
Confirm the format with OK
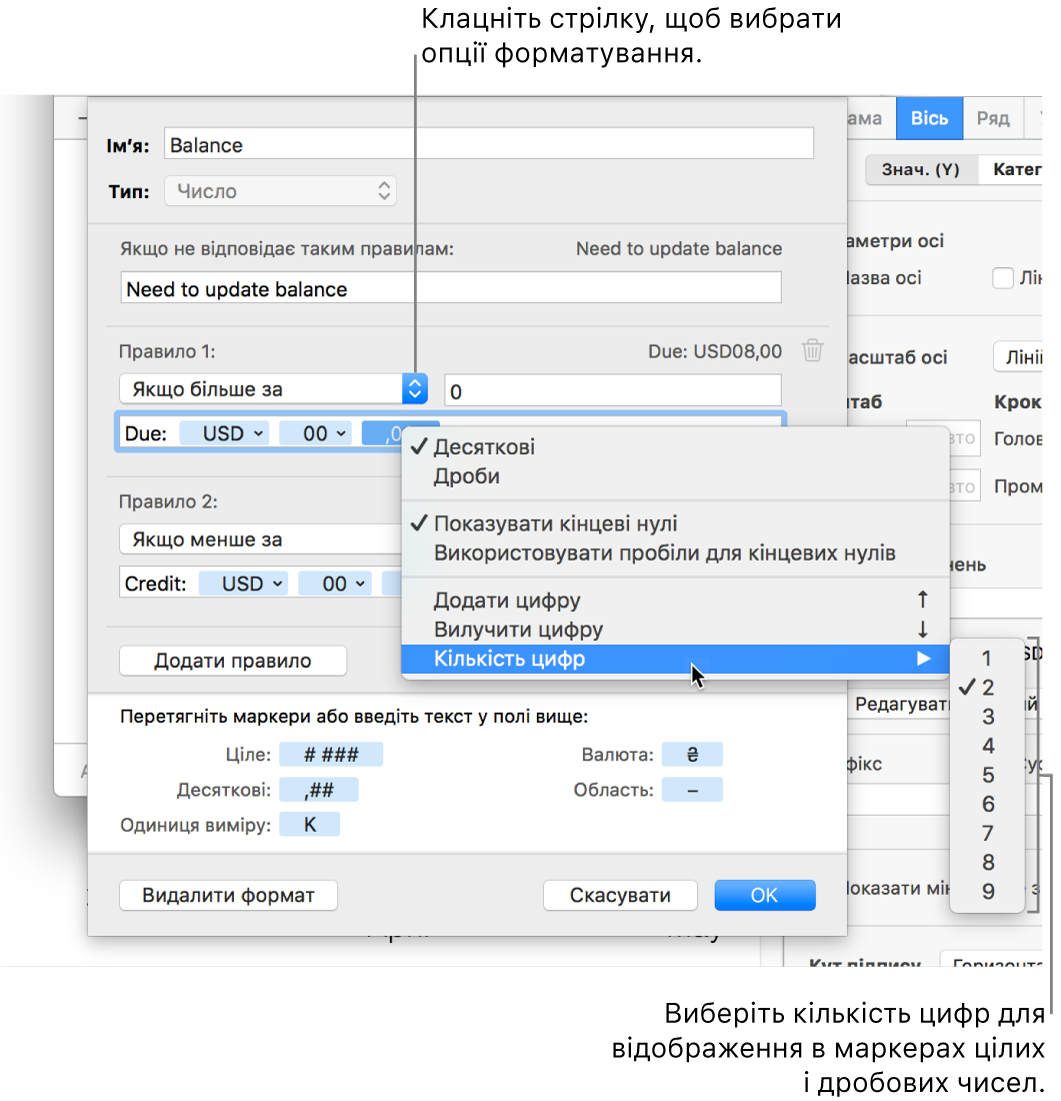pyautogui.click(x=765, y=895)
